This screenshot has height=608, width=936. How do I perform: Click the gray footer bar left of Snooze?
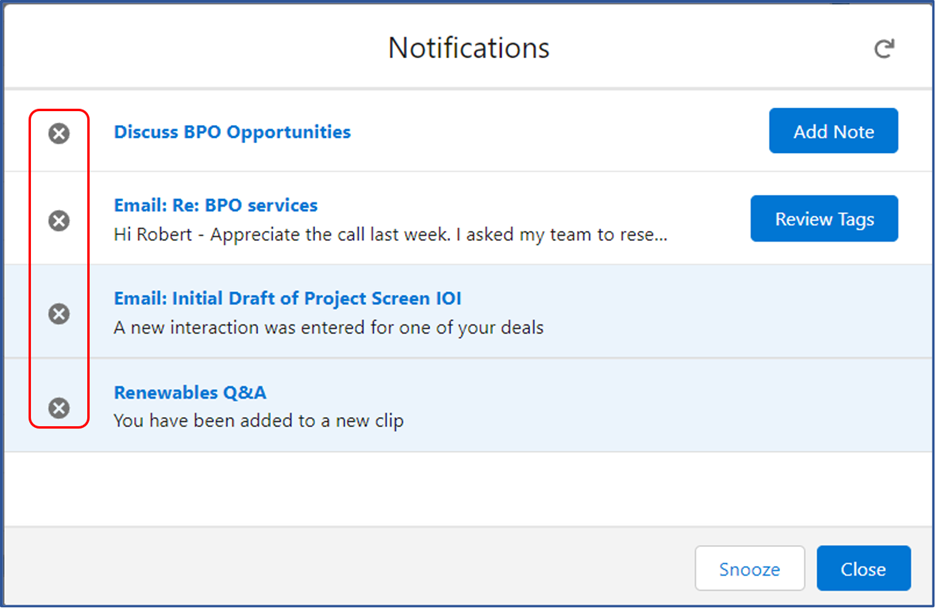(346, 567)
